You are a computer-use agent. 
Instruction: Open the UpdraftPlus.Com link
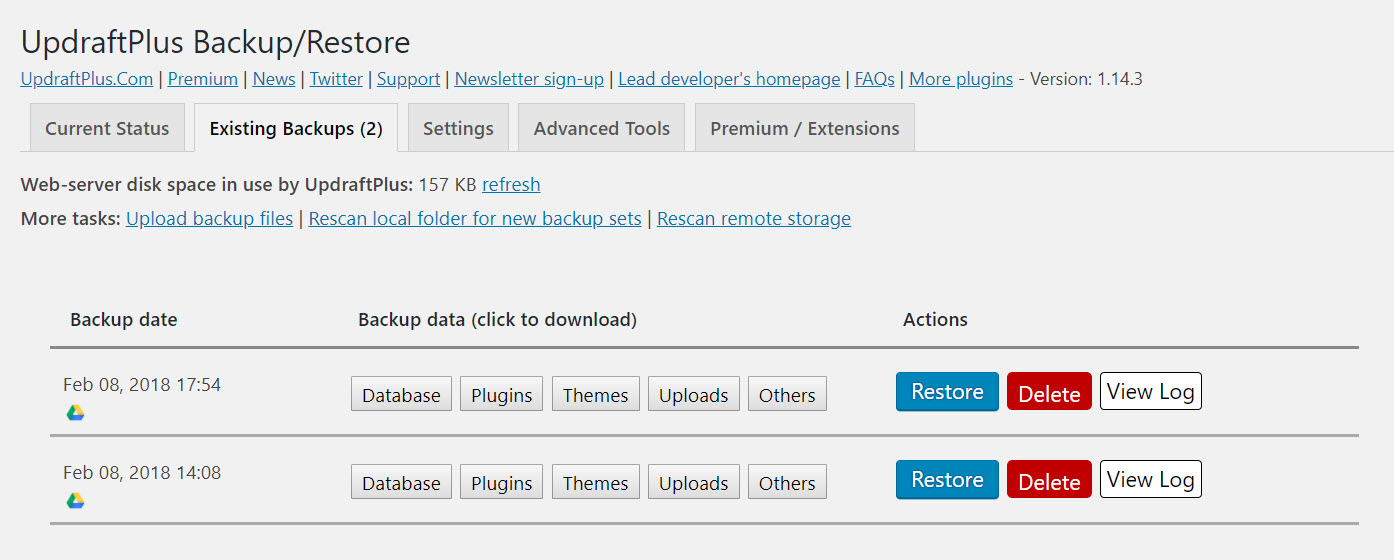coord(87,79)
